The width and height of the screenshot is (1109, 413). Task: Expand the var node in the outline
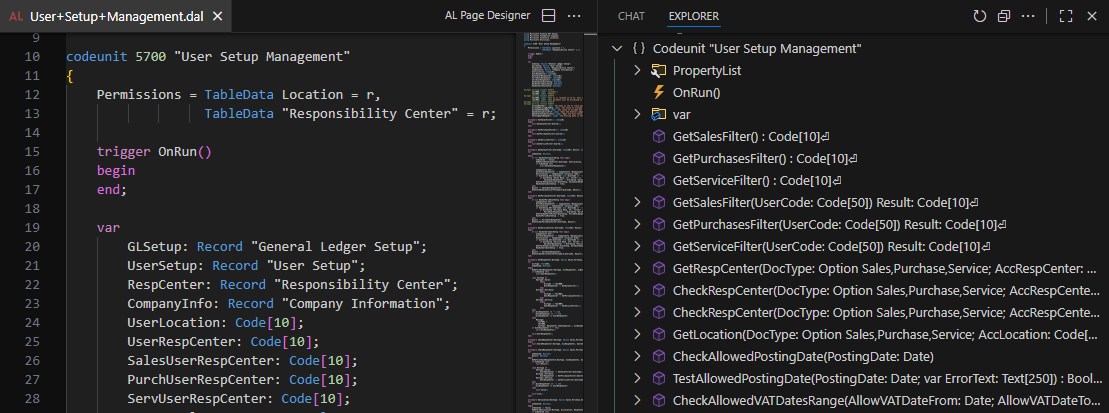pyautogui.click(x=637, y=115)
